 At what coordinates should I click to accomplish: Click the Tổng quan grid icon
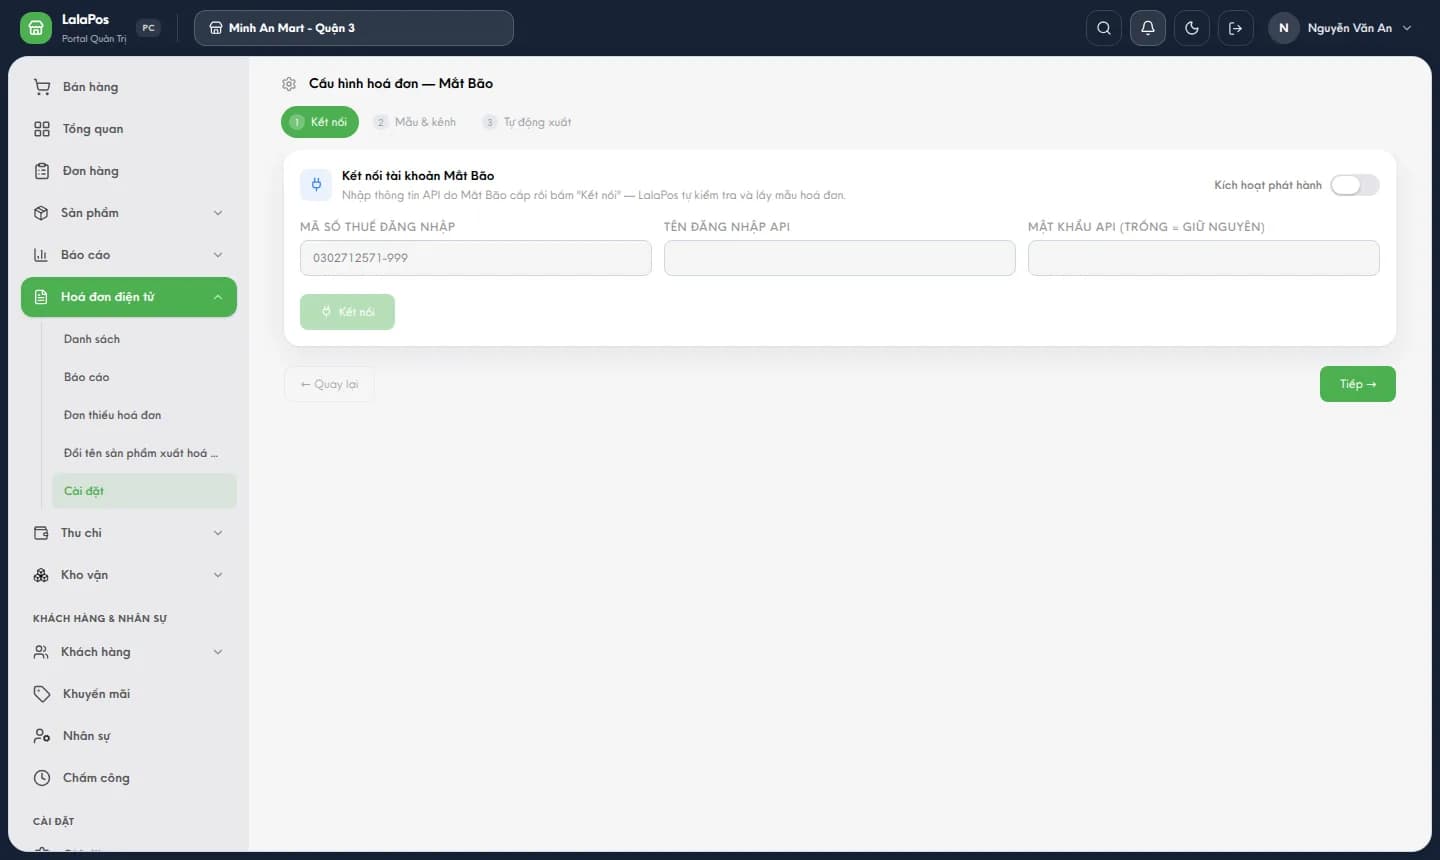(x=42, y=129)
